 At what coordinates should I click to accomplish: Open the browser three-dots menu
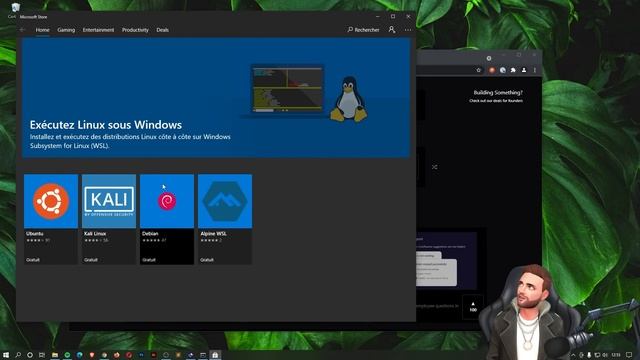click(535, 70)
